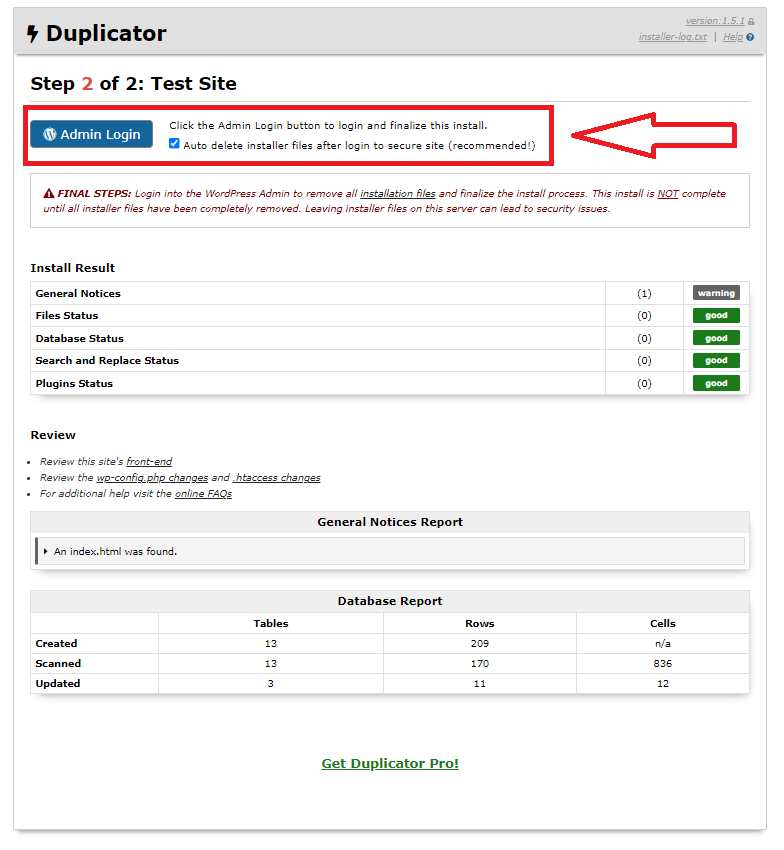This screenshot has height=850, width=784.
Task: Open the installer-log.txt link
Action: (x=672, y=37)
